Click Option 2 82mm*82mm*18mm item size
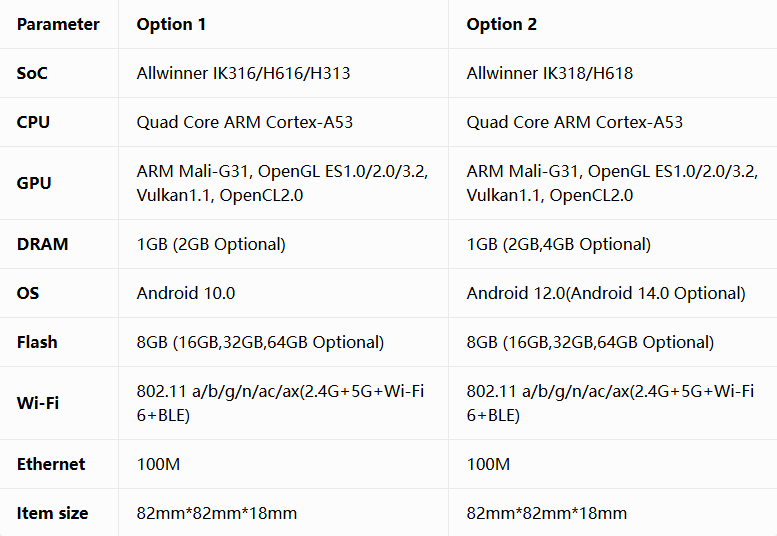The height and width of the screenshot is (536, 777). (547, 513)
